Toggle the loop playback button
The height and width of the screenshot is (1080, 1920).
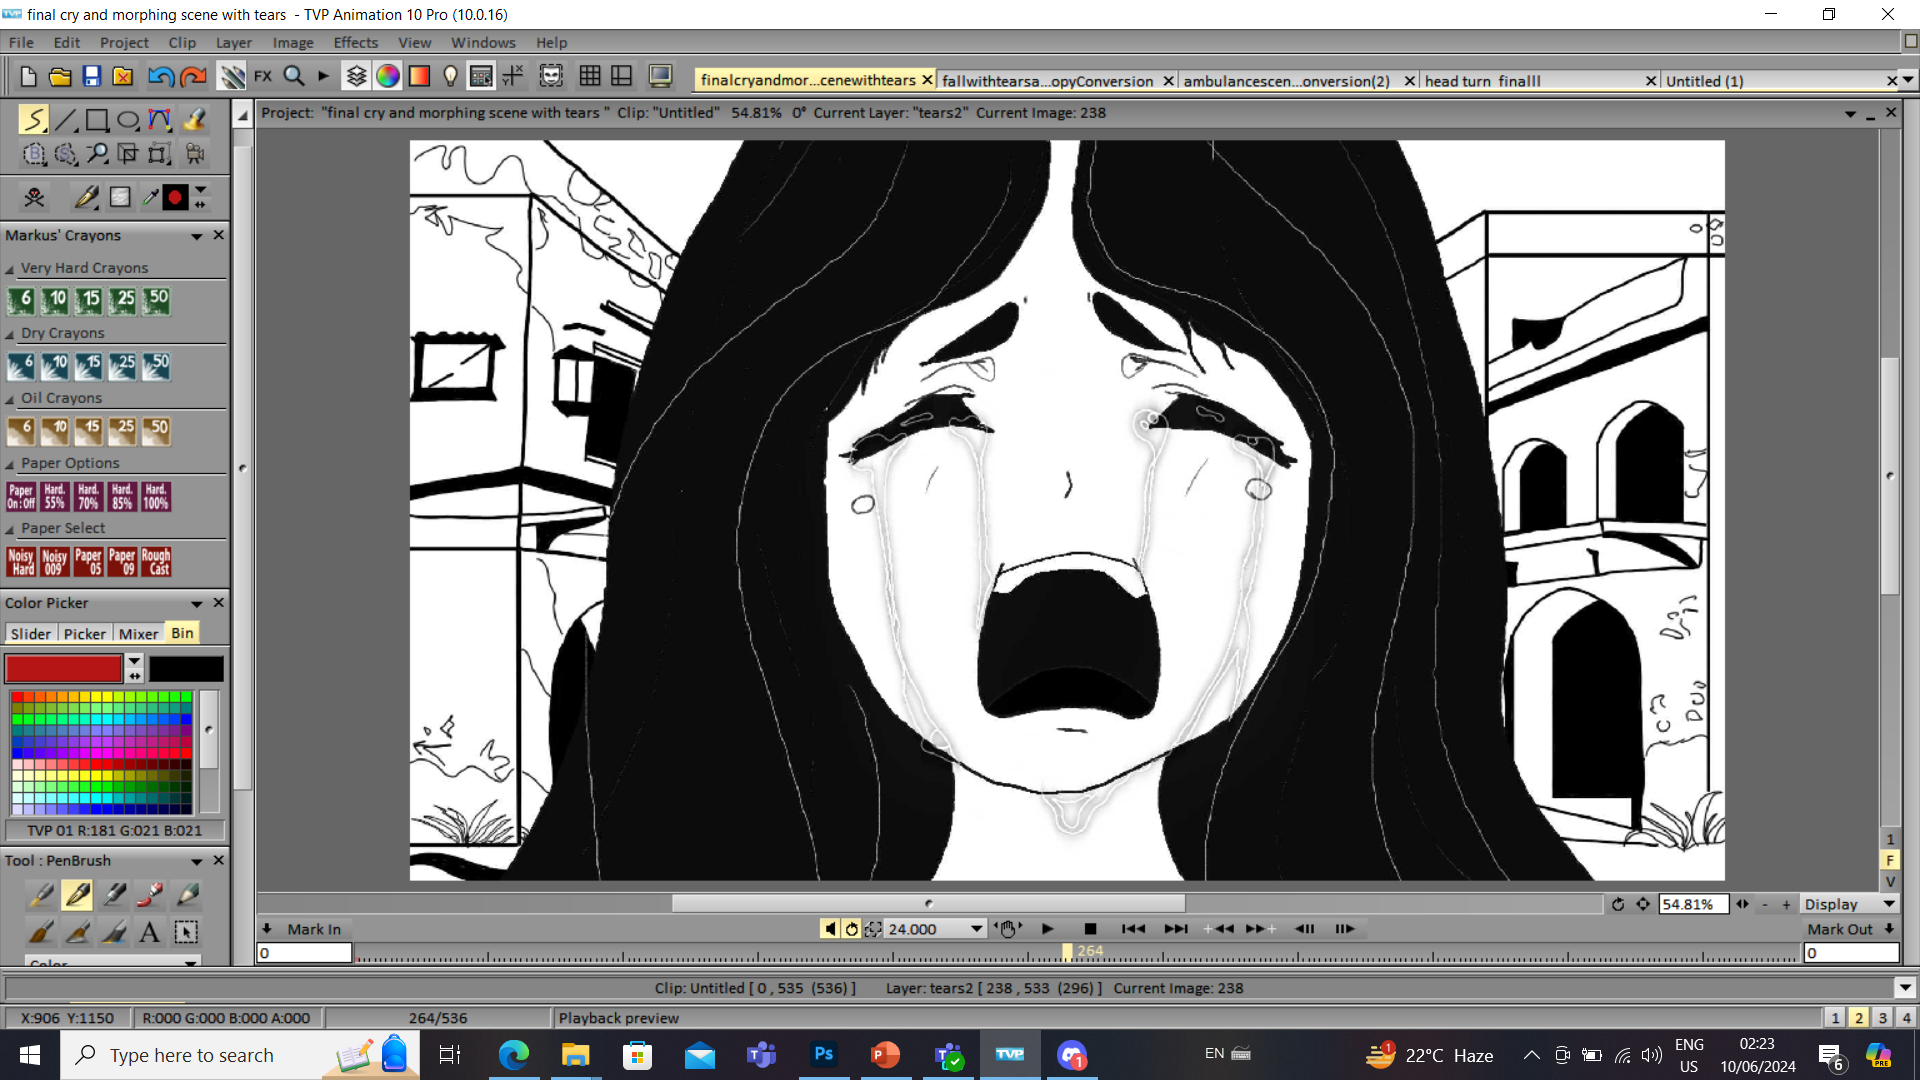[852, 929]
